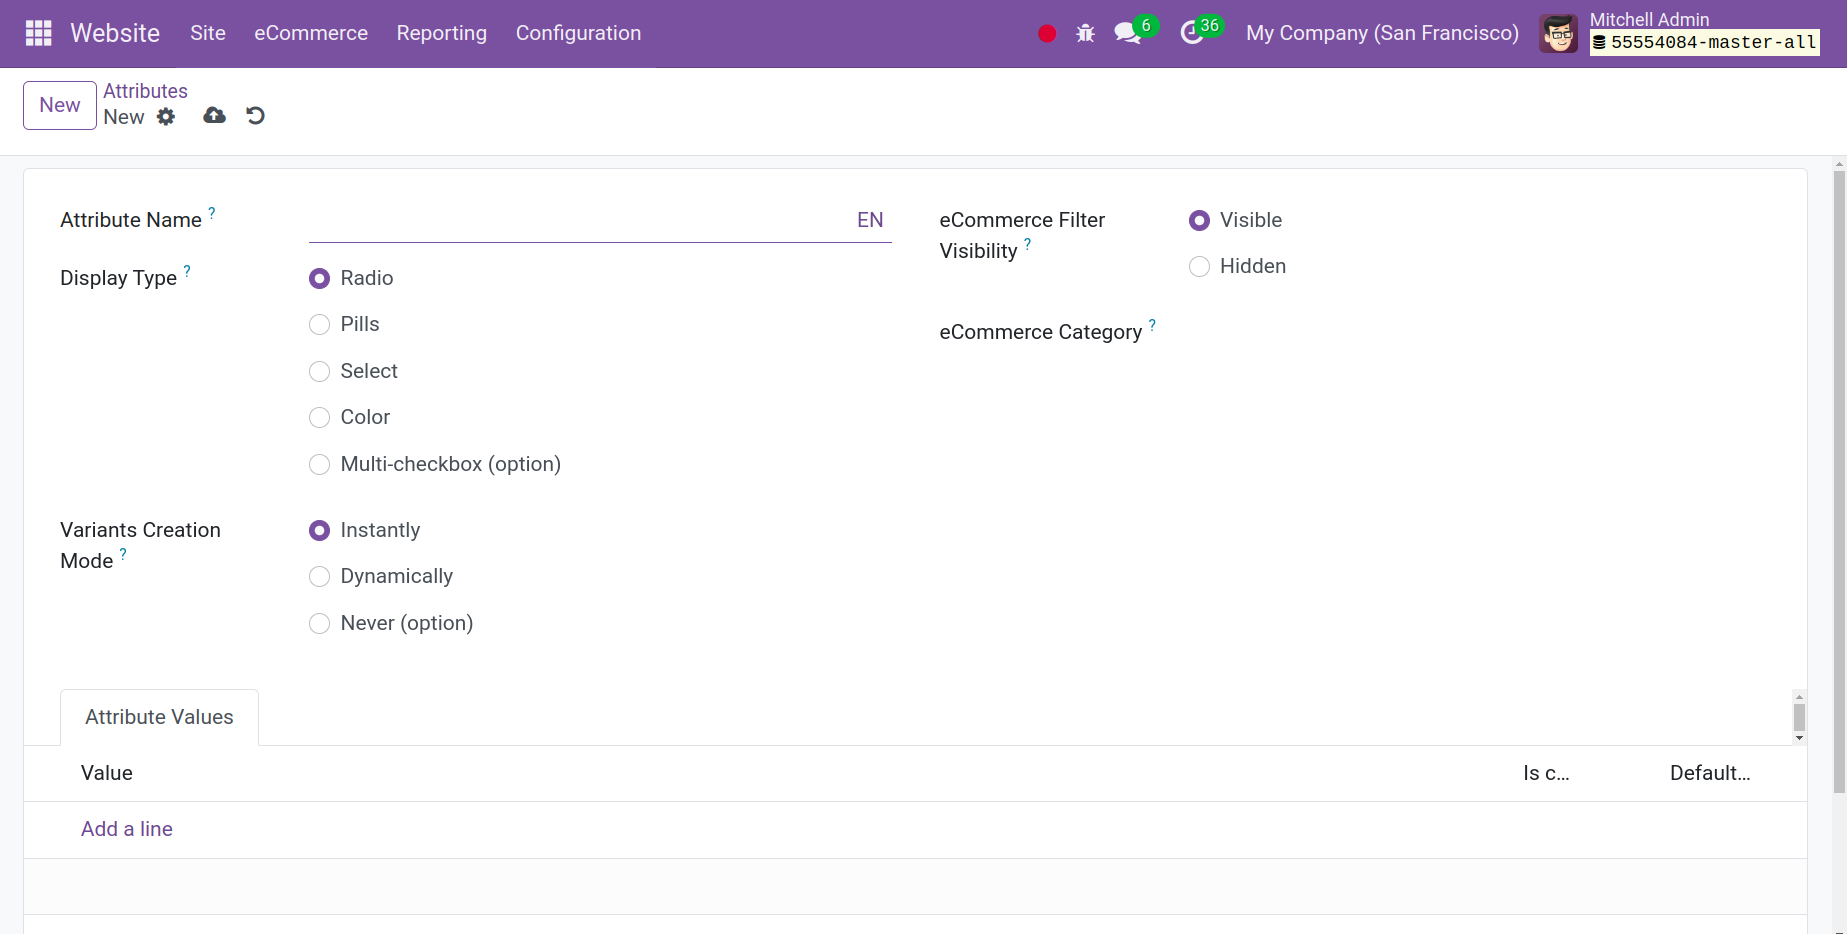Open the conversations chat icon

coord(1128,33)
